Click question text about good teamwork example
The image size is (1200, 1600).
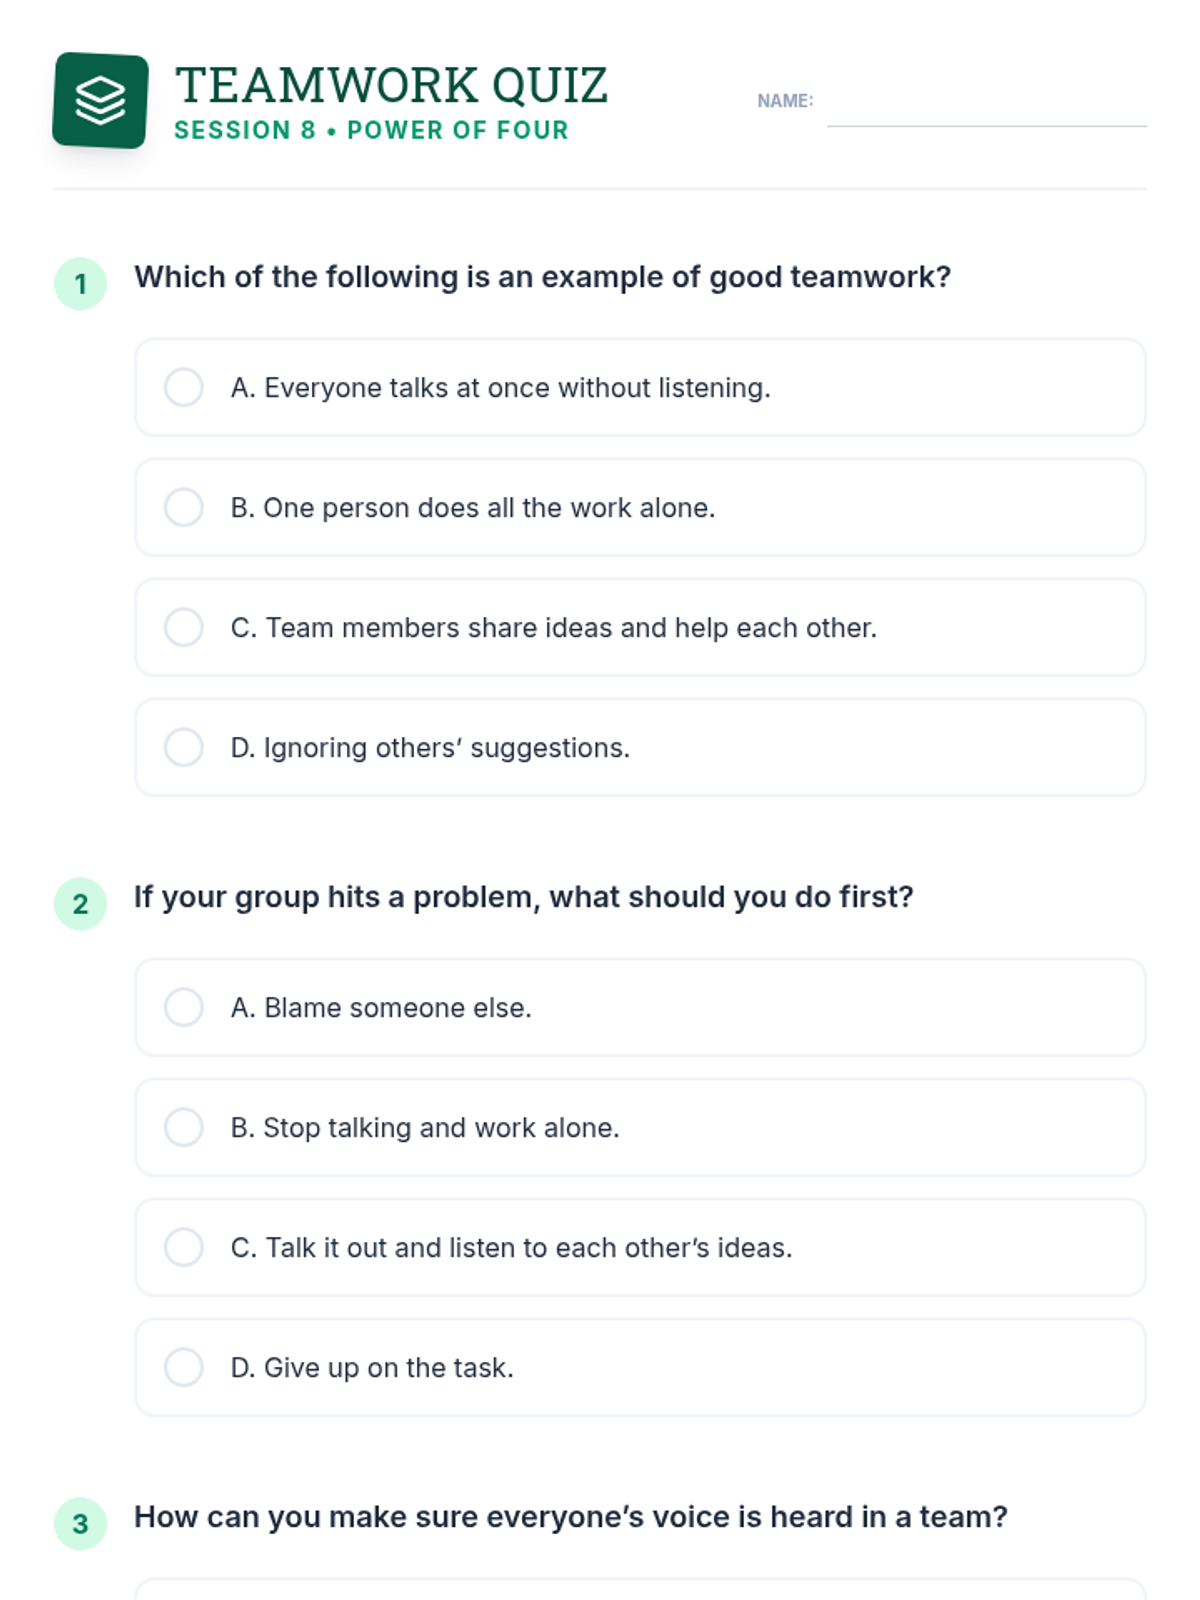(x=542, y=277)
